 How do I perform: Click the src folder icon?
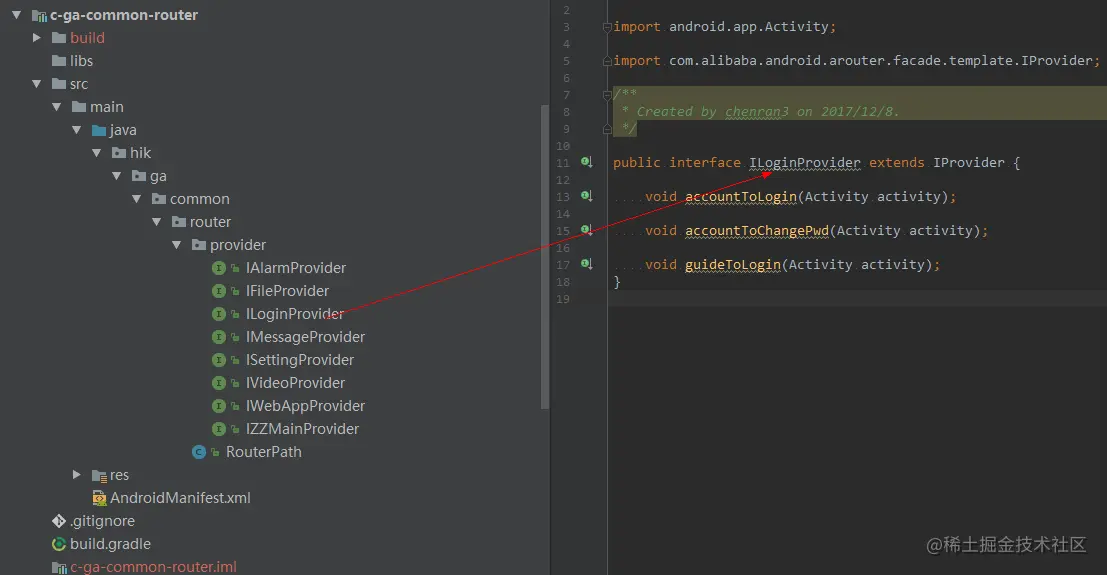[x=59, y=83]
